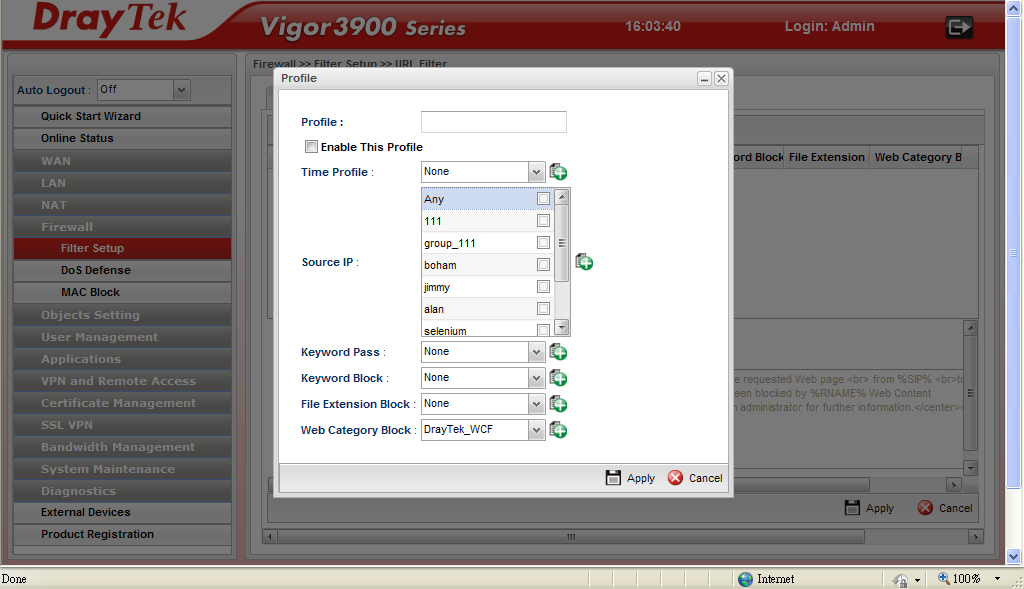Click the zoom magnifier icon in status bar
Screen dimensions: 1024x589
coord(944,579)
